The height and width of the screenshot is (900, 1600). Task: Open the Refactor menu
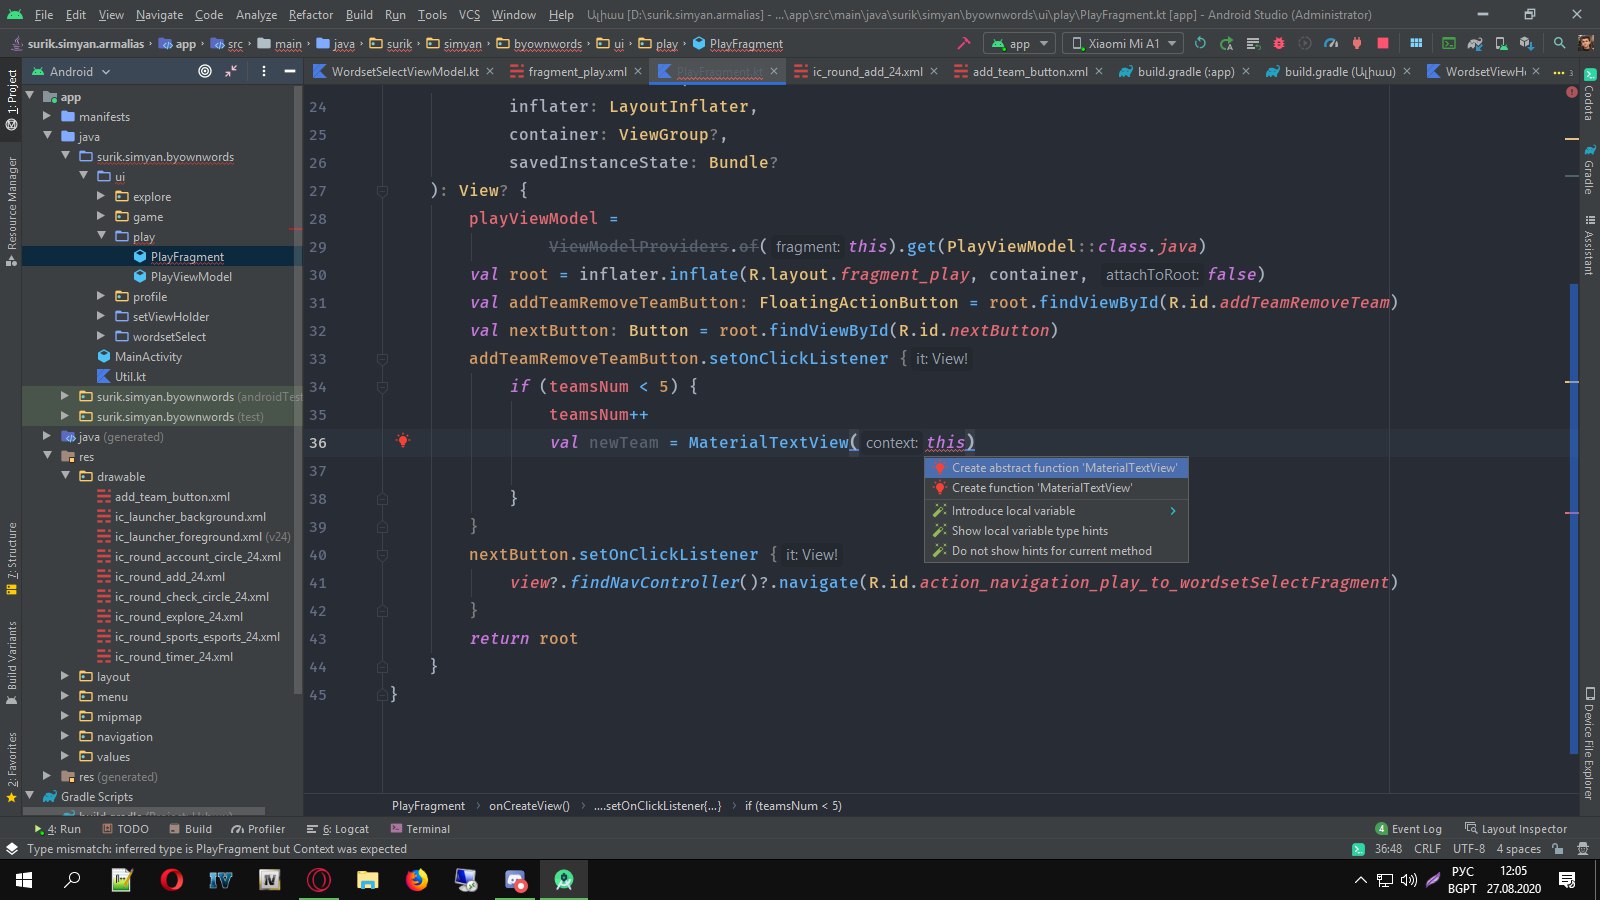(x=311, y=14)
